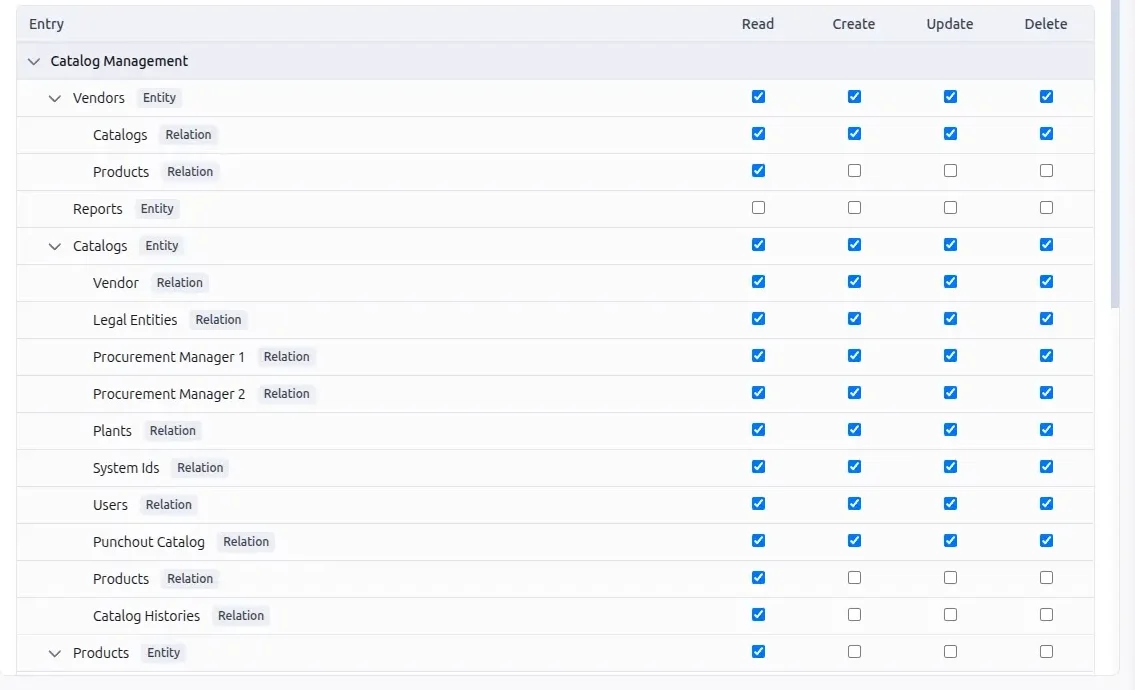This screenshot has height=690, width=1135.
Task: Uncheck Delete for Punchout Catalog
Action: click(x=1046, y=540)
